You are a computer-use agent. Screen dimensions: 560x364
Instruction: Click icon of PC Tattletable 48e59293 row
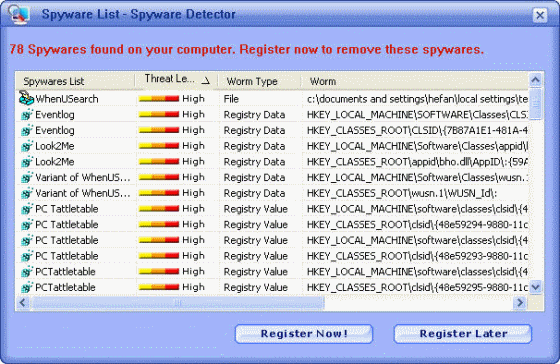27,256
